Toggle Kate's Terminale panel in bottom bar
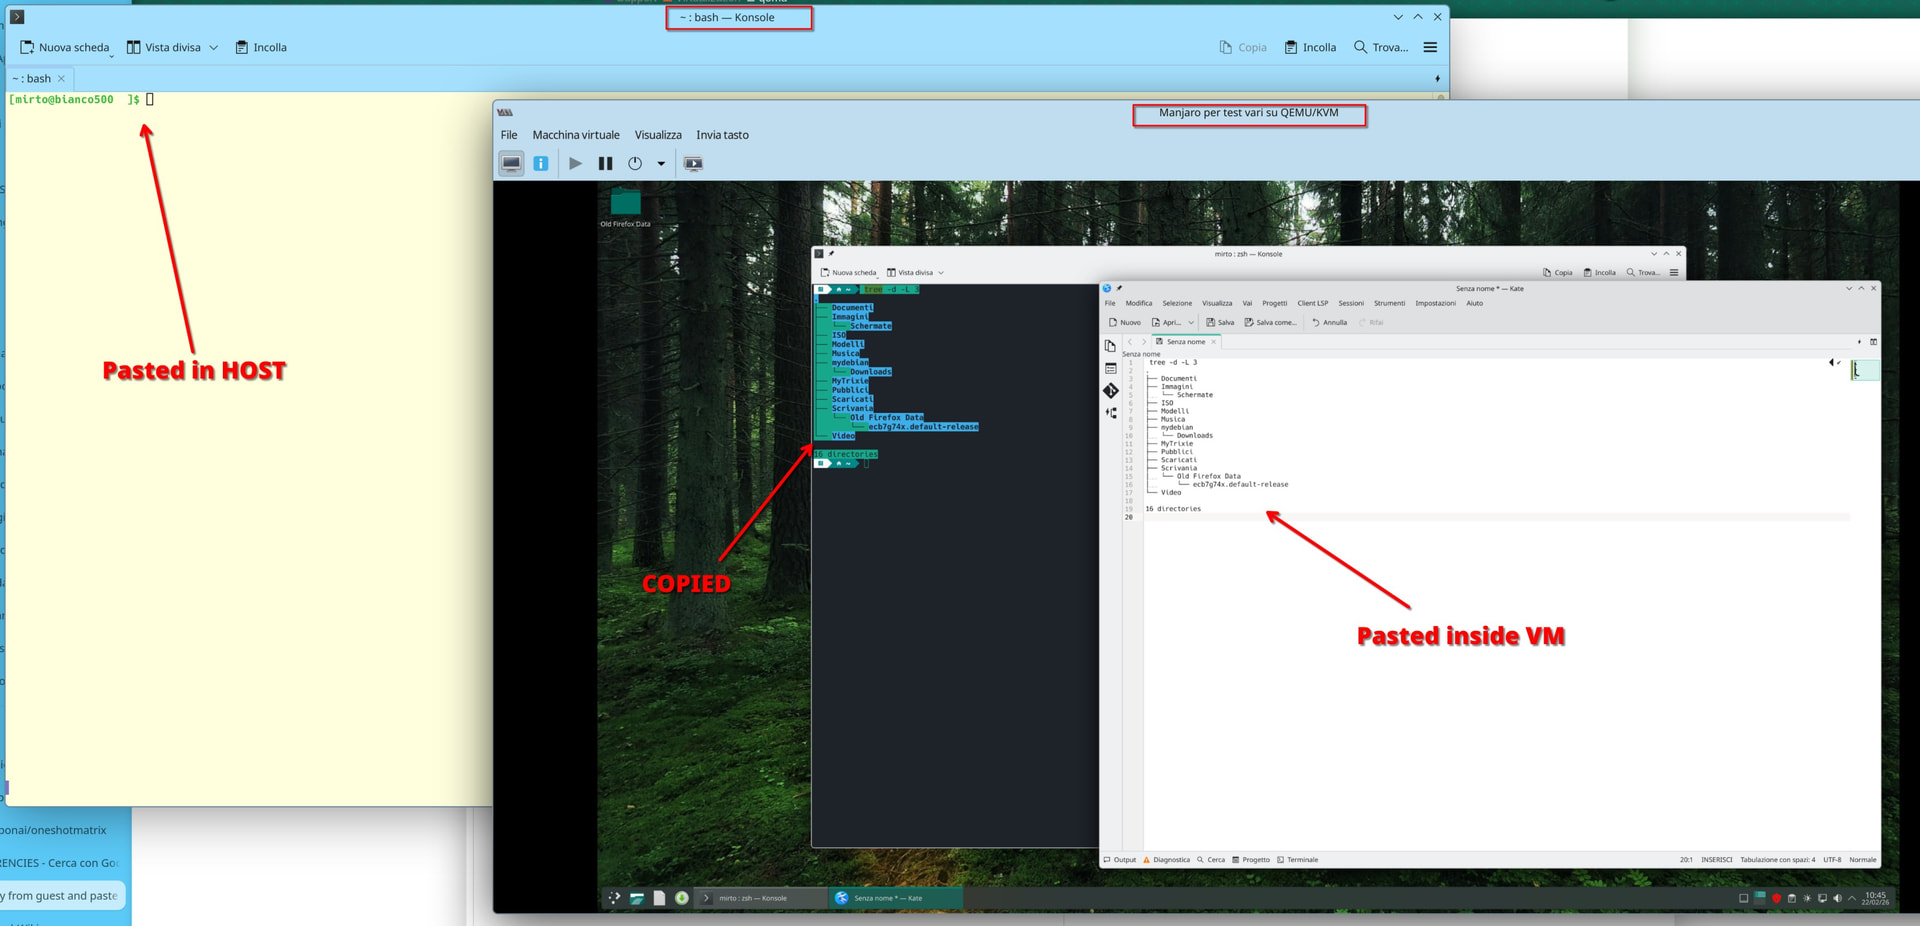The width and height of the screenshot is (1920, 926). [x=1296, y=860]
